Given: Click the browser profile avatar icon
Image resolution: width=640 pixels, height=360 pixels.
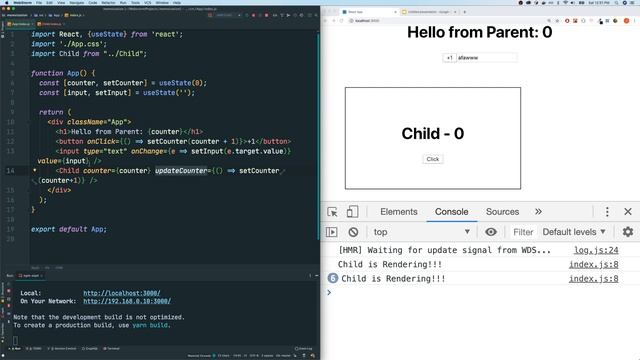Looking at the screenshot, I should pyautogui.click(x=627, y=21).
